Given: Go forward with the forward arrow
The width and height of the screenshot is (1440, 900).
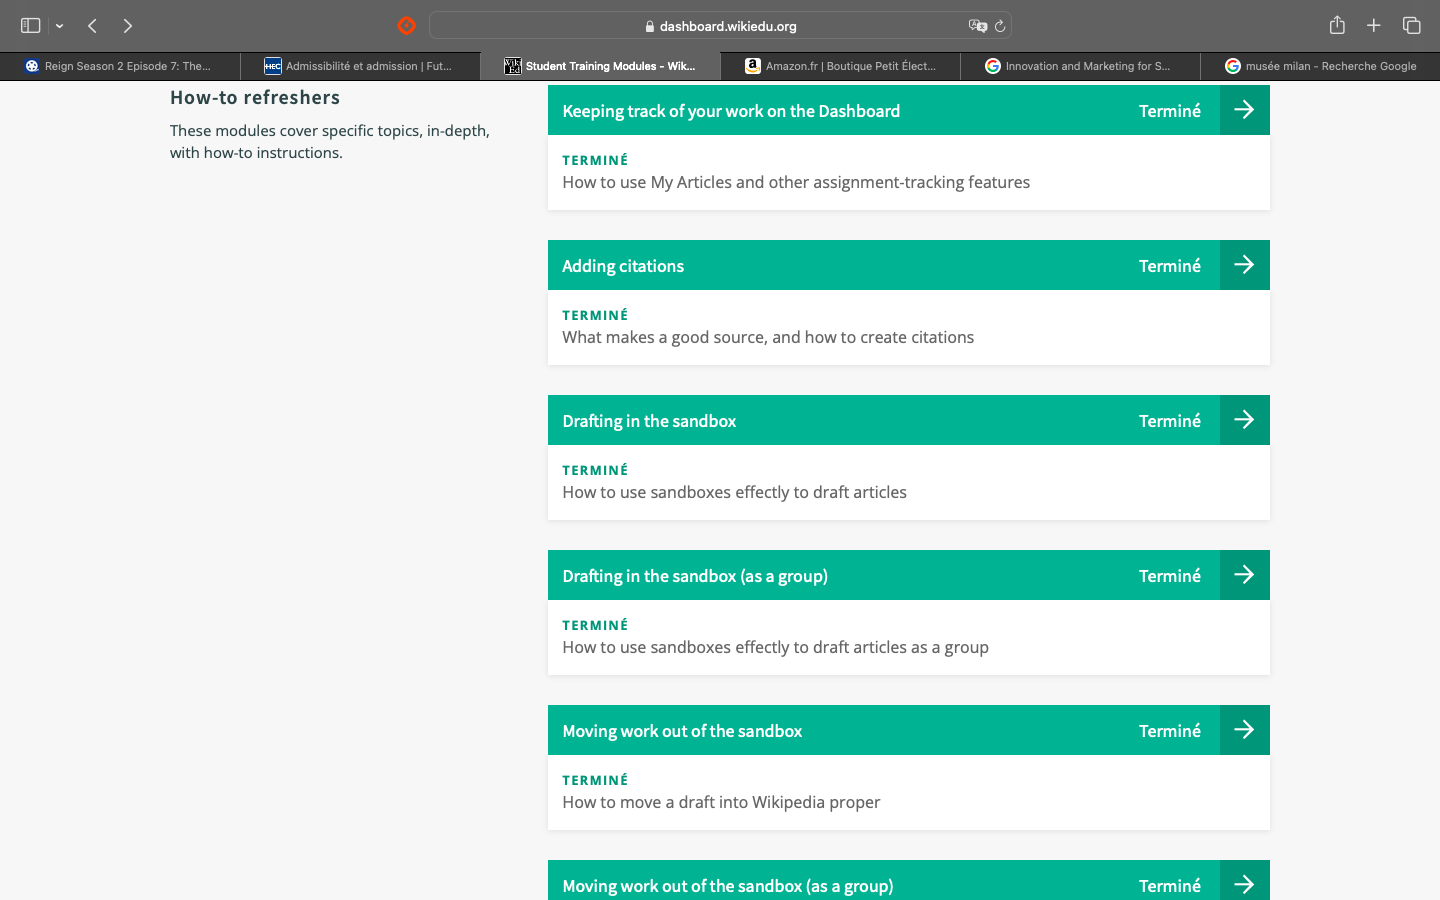Looking at the screenshot, I should (x=127, y=26).
